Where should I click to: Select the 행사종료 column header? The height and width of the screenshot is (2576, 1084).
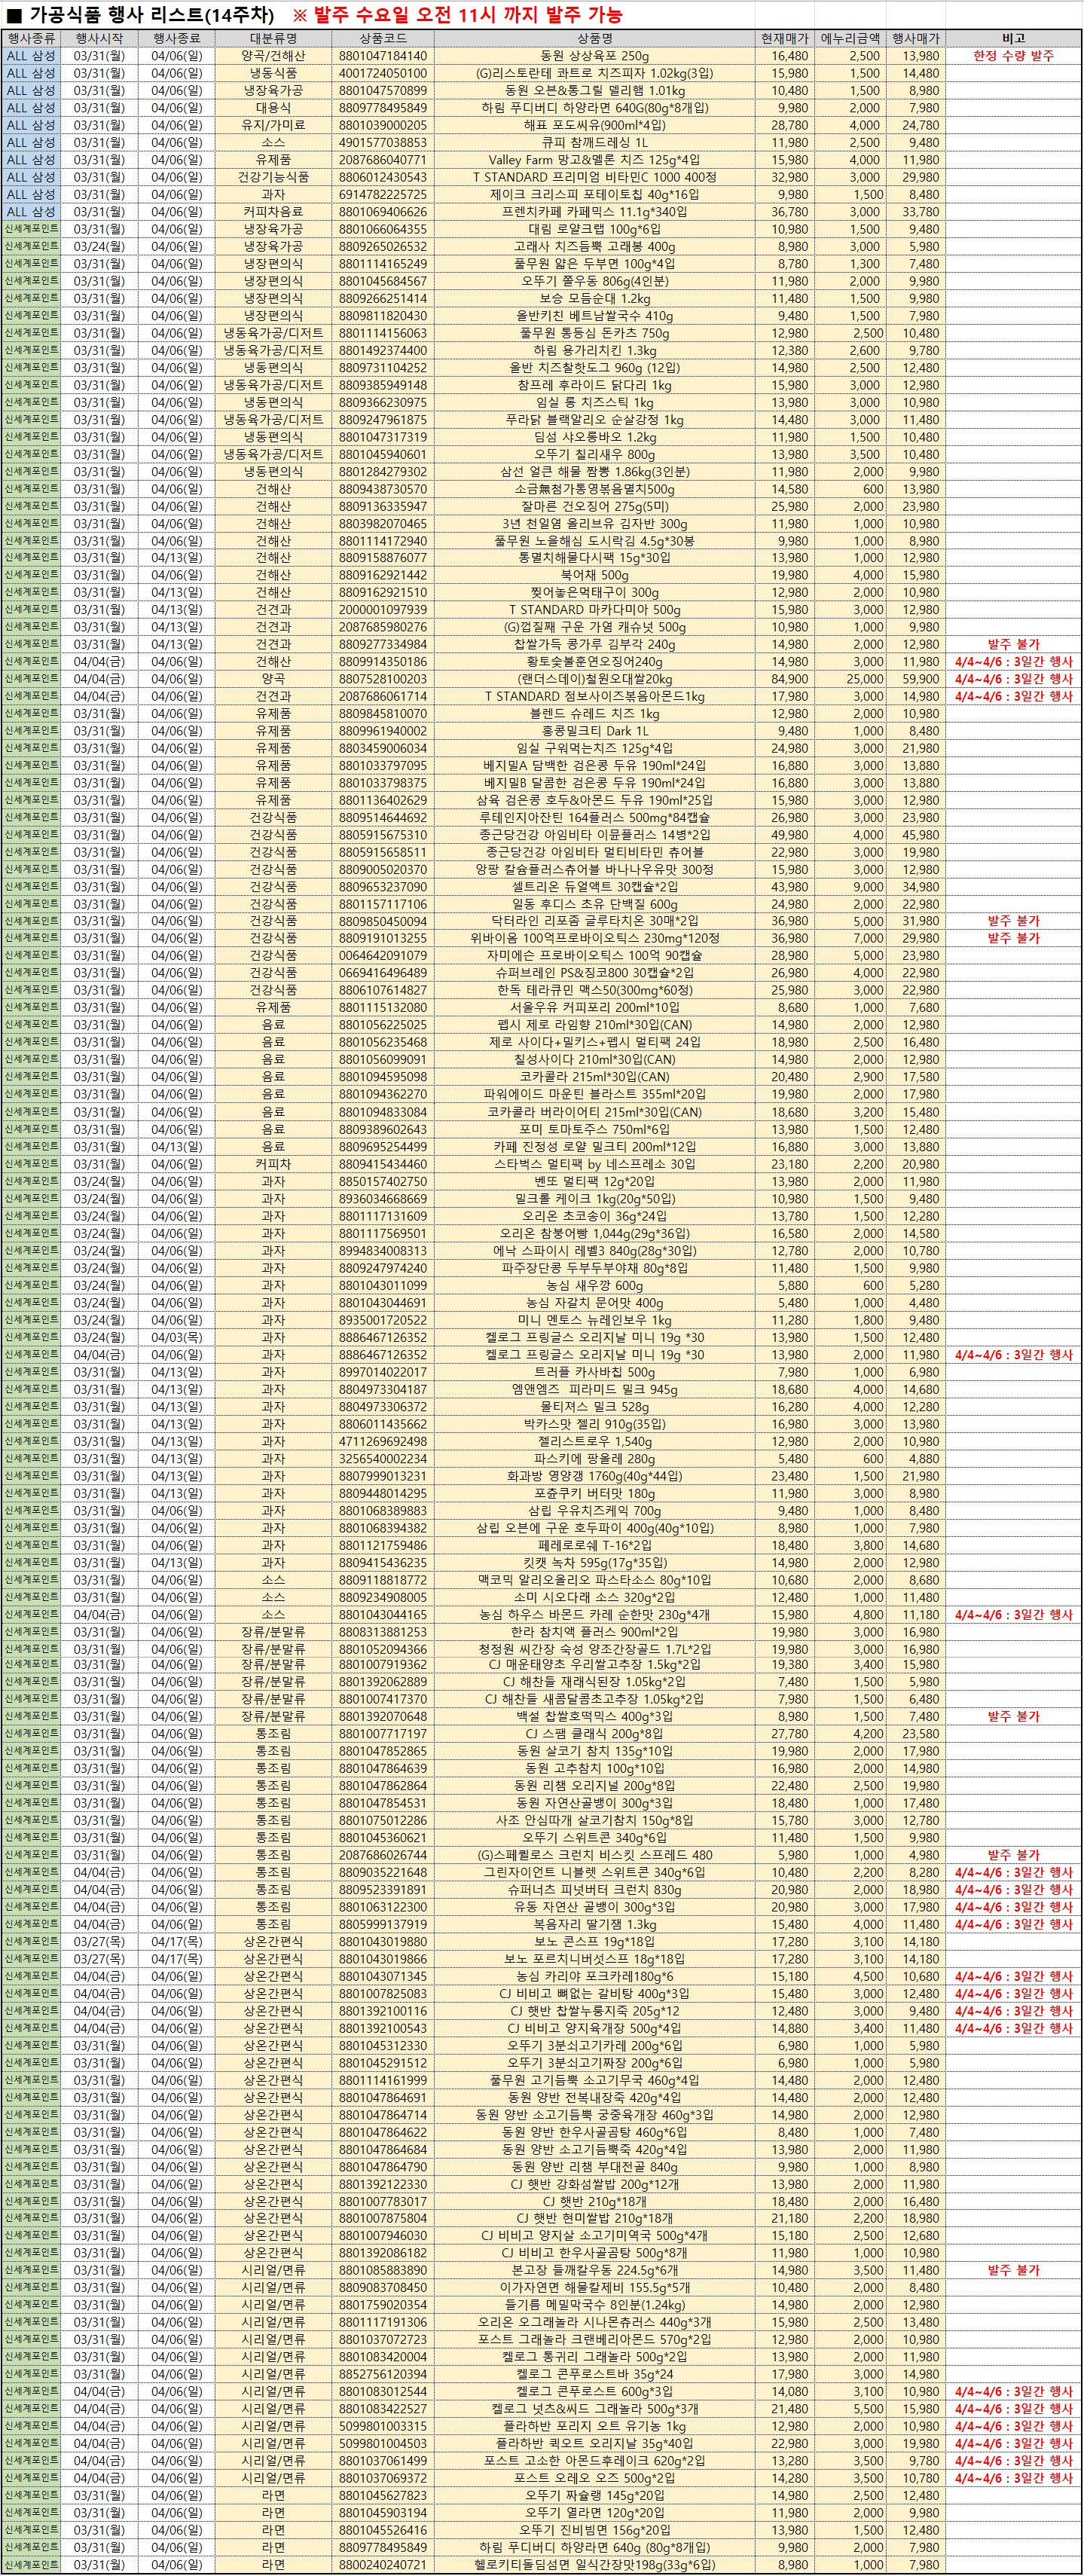point(177,38)
